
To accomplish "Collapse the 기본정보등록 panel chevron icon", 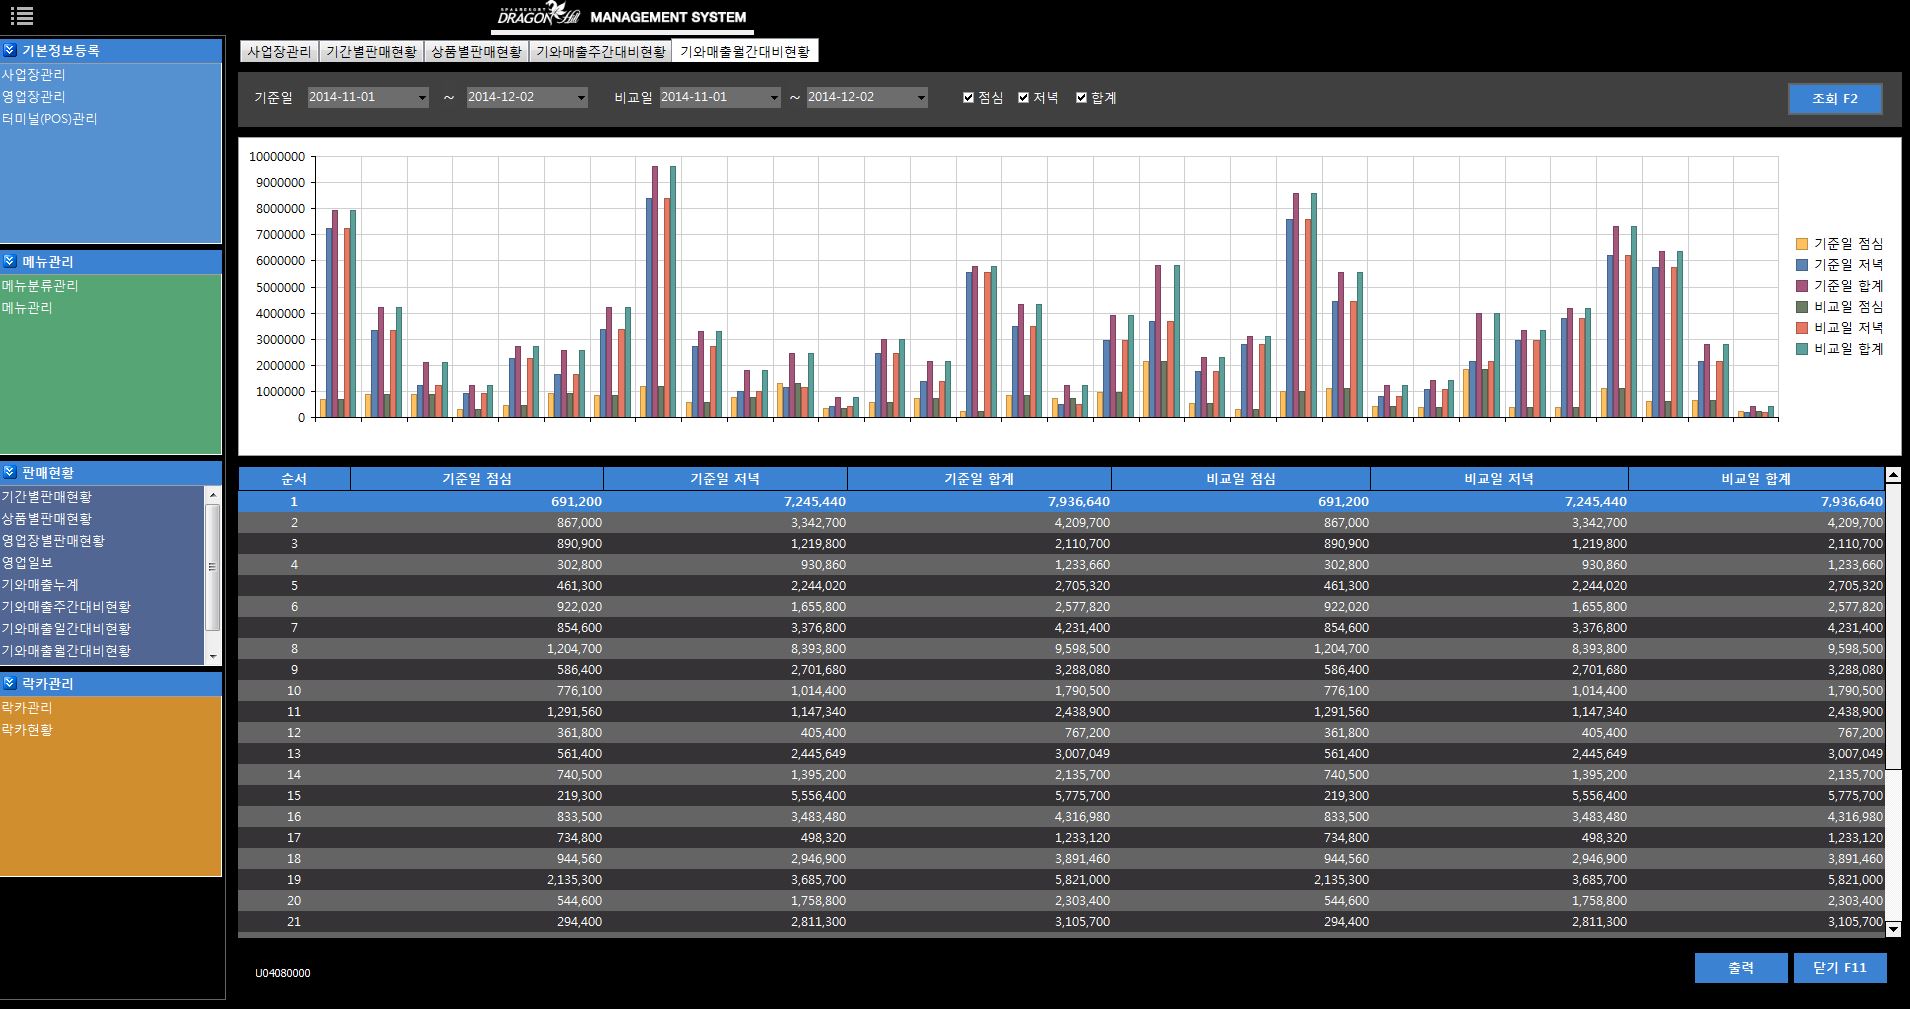I will tap(10, 50).
